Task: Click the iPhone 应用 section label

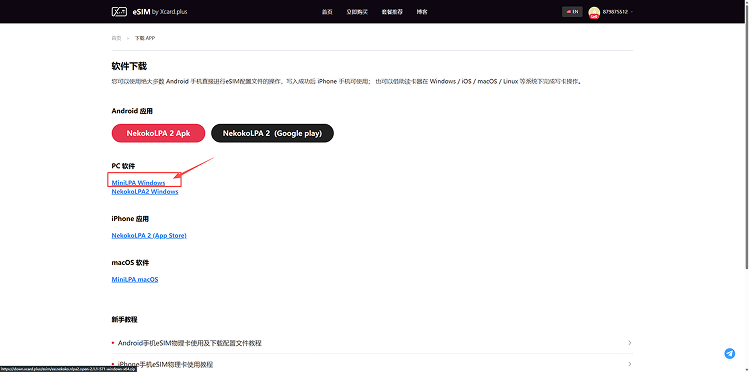Action: point(130,219)
